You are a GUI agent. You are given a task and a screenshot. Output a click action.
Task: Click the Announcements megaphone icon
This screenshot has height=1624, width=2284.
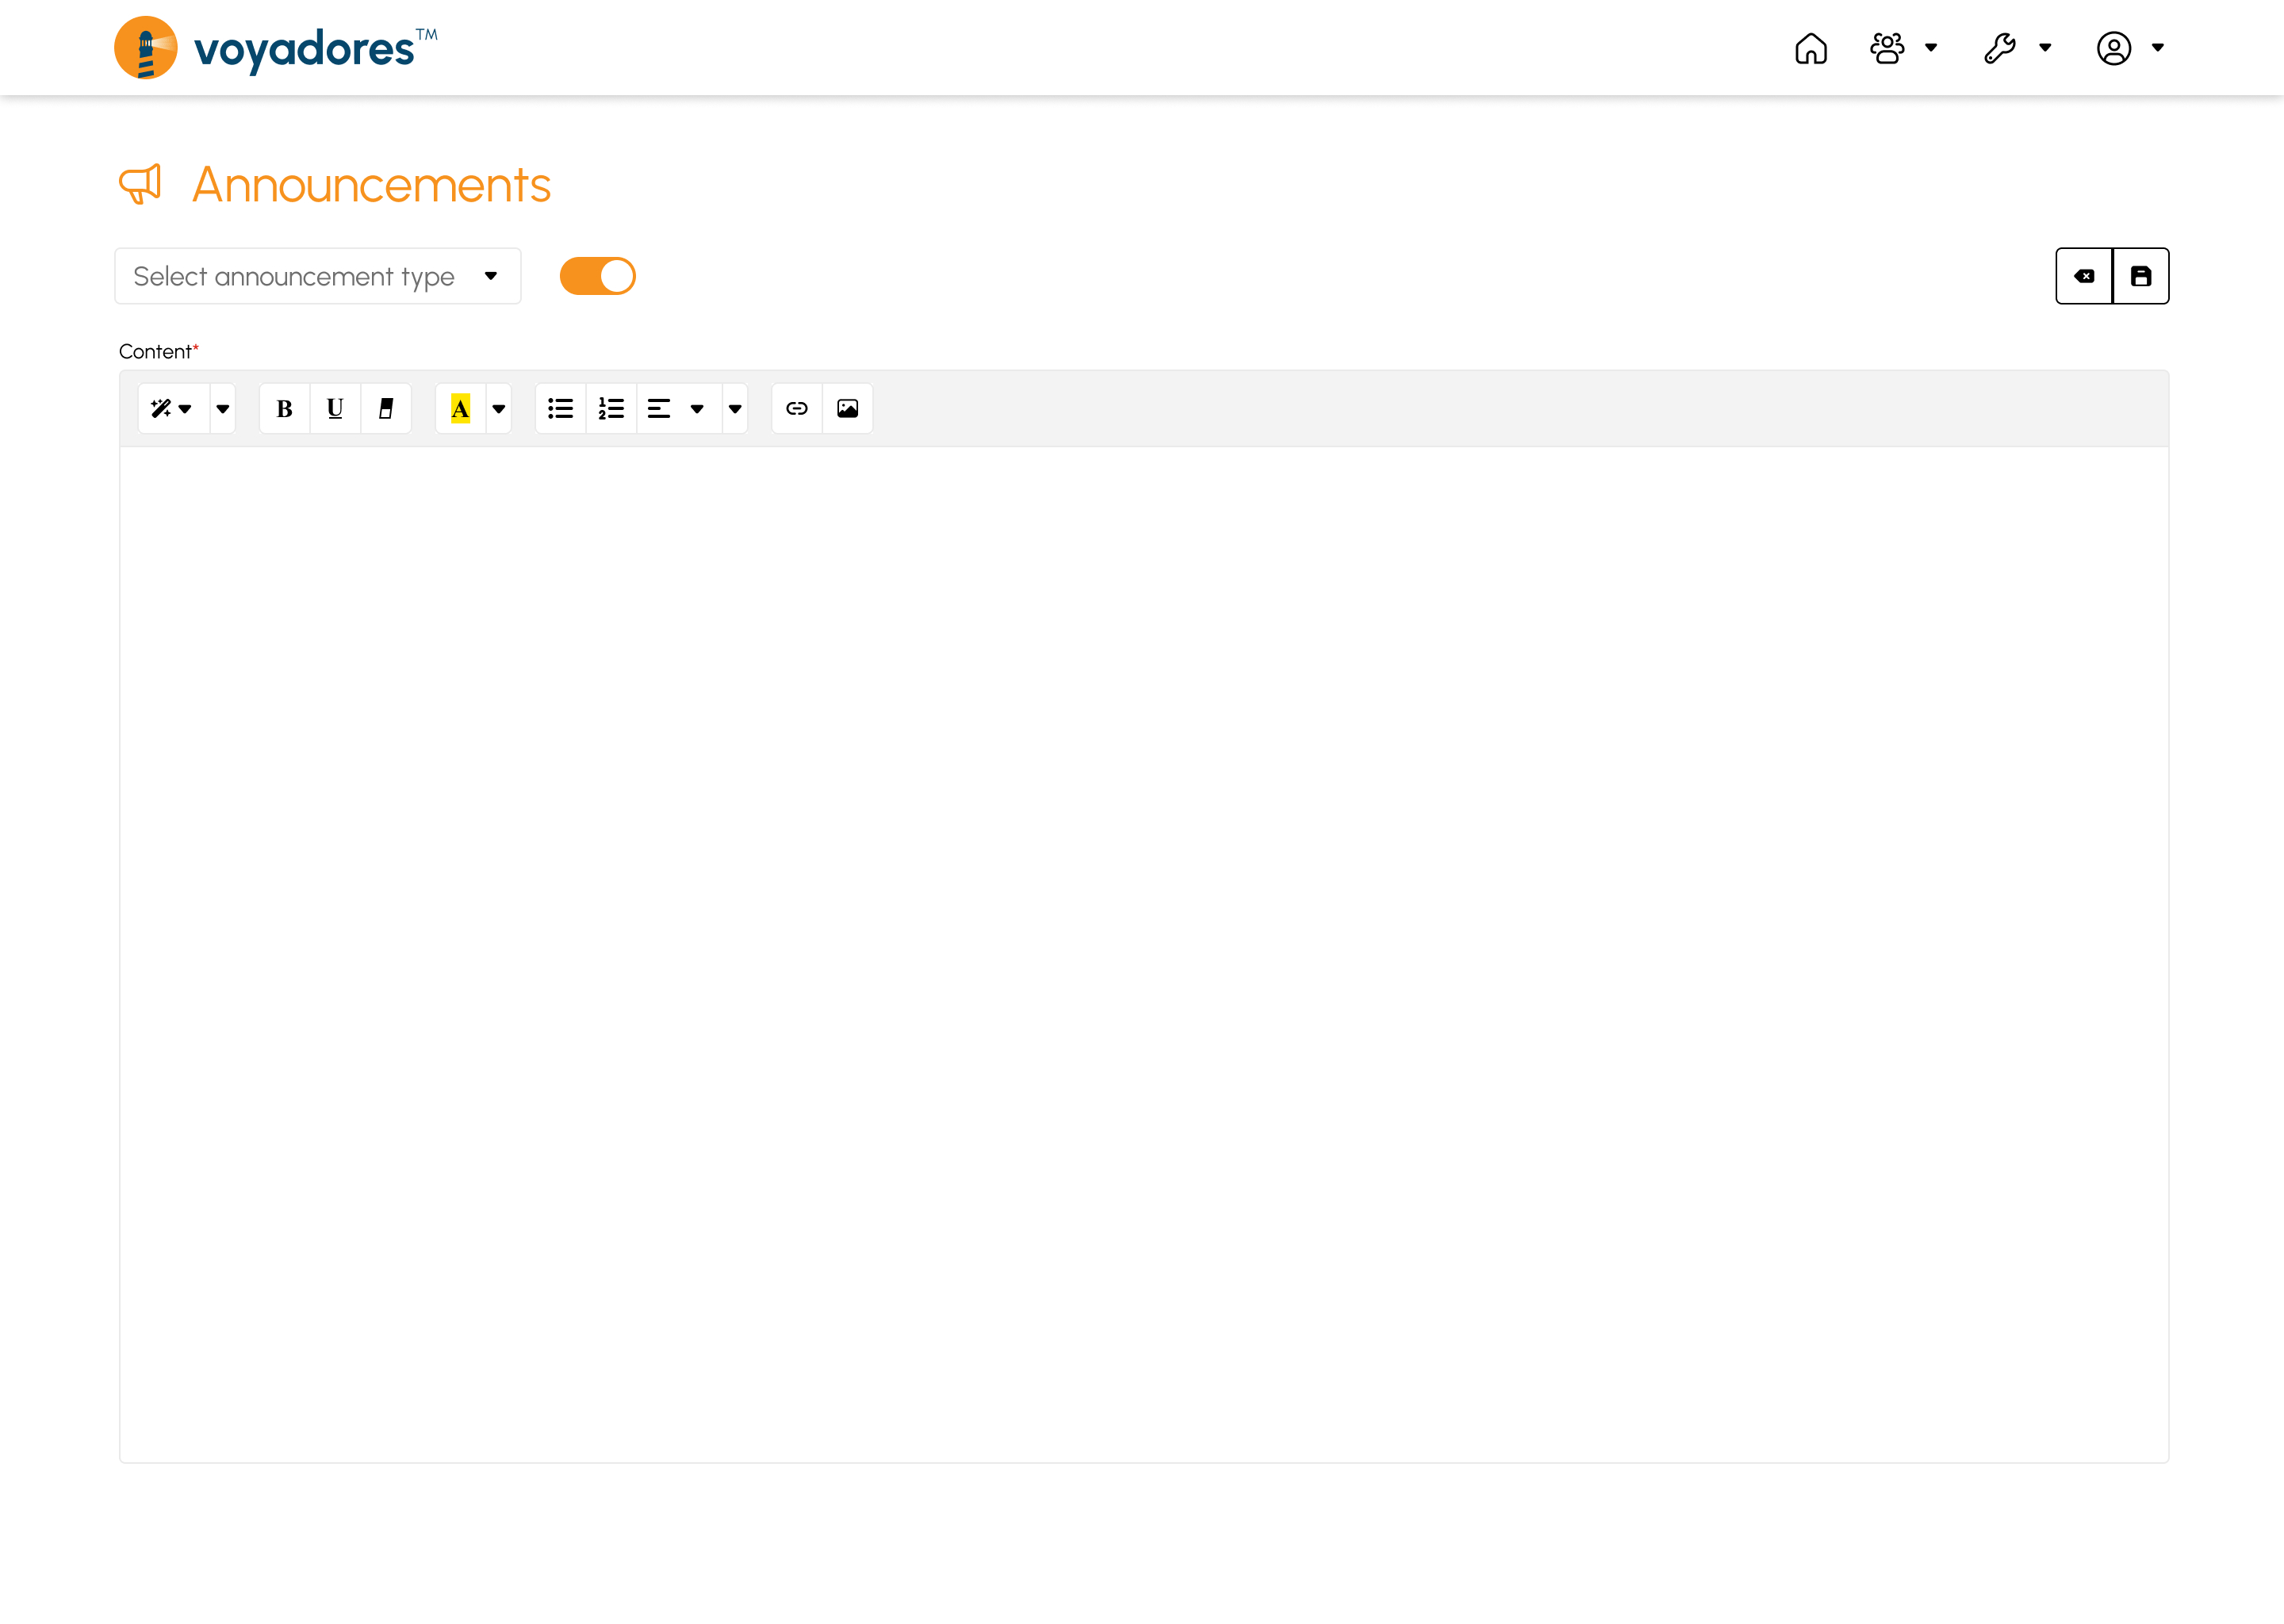tap(140, 184)
